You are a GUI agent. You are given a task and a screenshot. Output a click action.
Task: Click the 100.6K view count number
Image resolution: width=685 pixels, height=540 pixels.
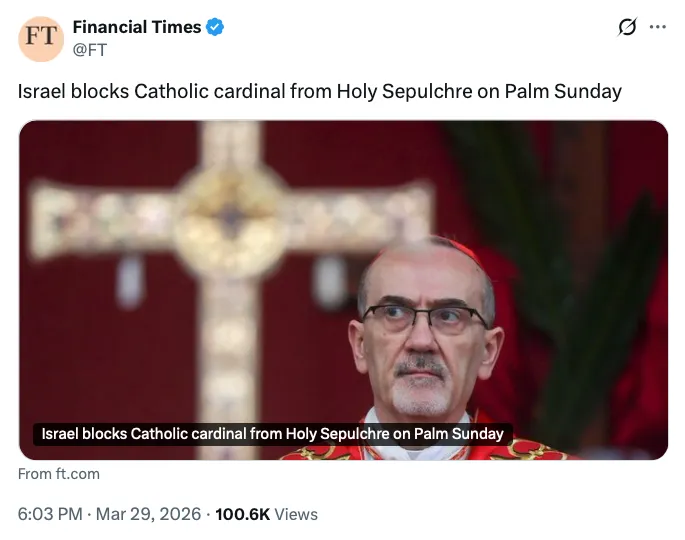point(242,515)
